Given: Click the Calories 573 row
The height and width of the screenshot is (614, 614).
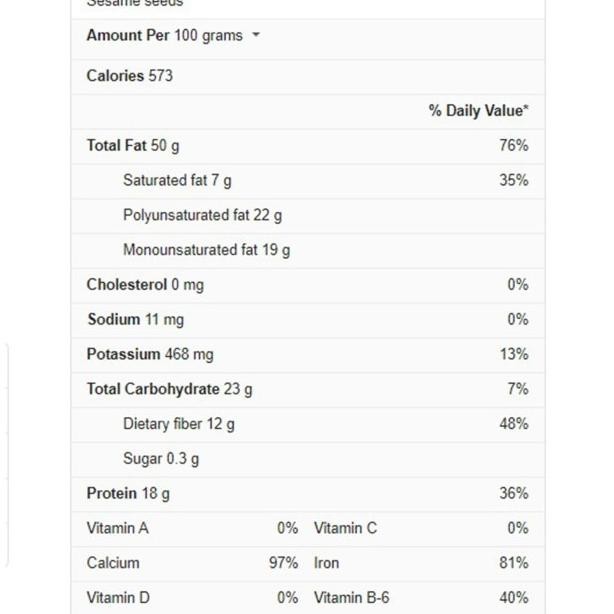Looking at the screenshot, I should pyautogui.click(x=130, y=75).
